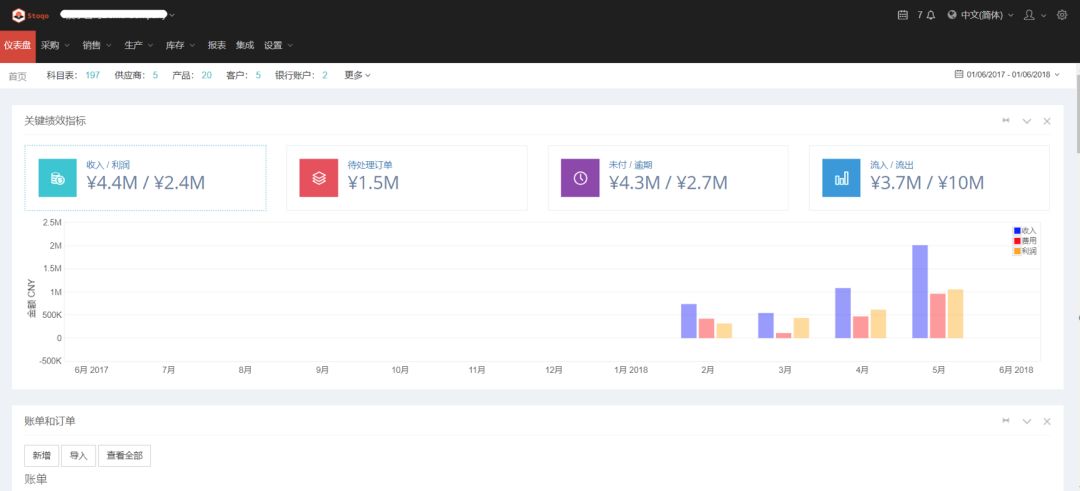Click the 首页 breadcrumb

[x=17, y=76]
